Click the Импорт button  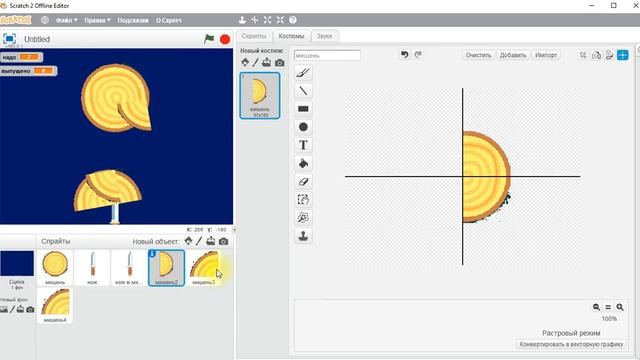546,55
